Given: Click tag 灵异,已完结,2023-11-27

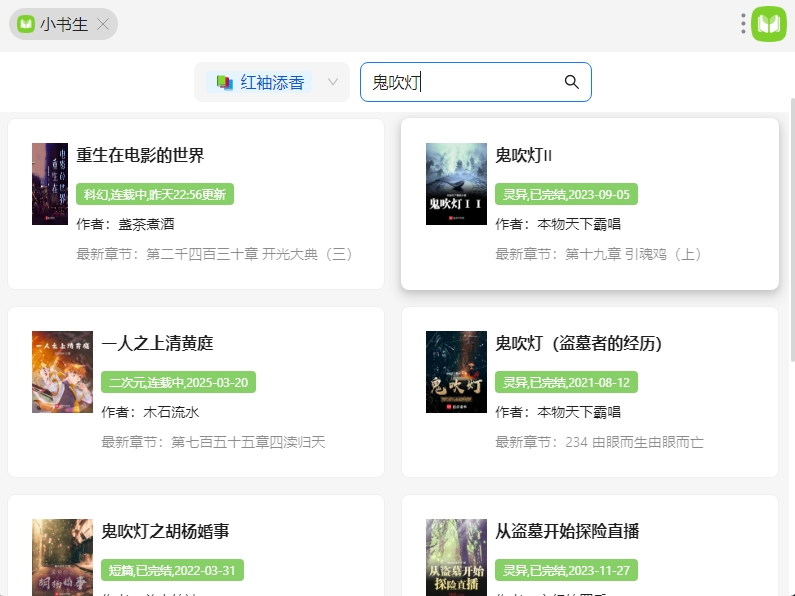Looking at the screenshot, I should click(x=566, y=570).
